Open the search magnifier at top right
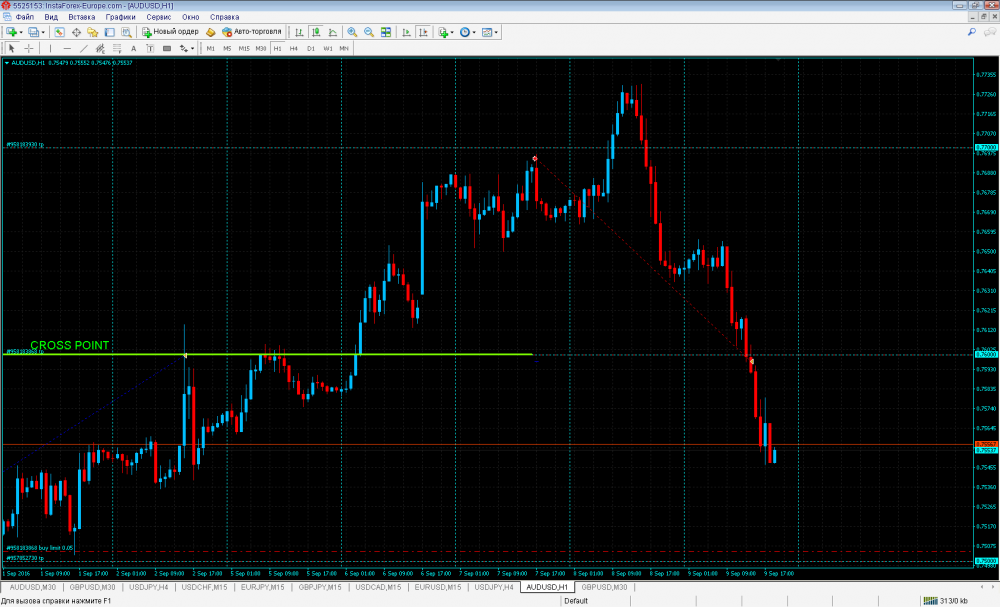1000x607 pixels. click(972, 32)
